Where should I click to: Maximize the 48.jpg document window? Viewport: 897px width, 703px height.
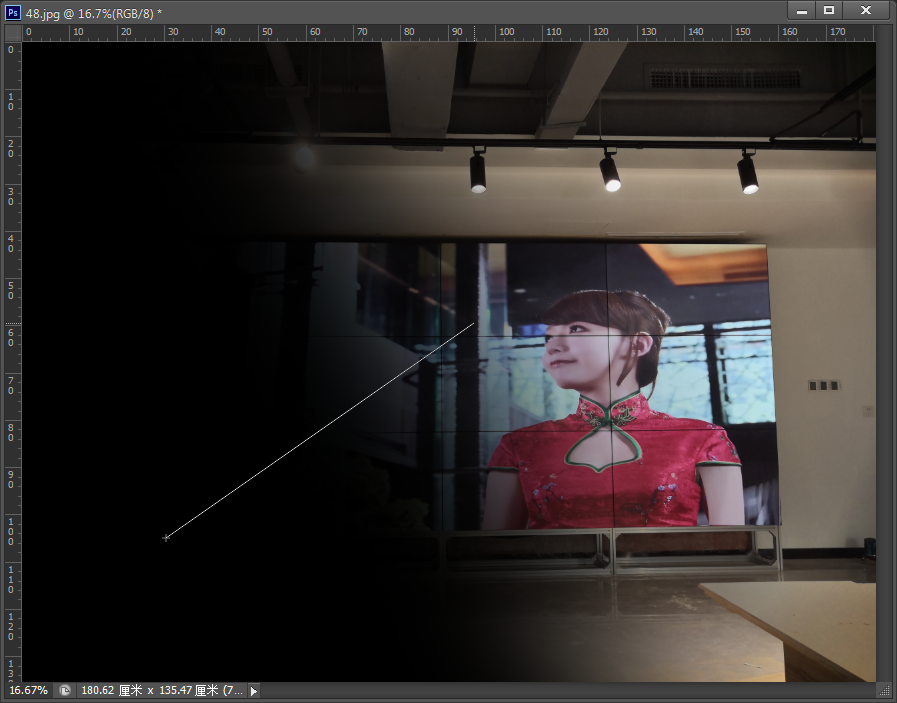[x=829, y=10]
